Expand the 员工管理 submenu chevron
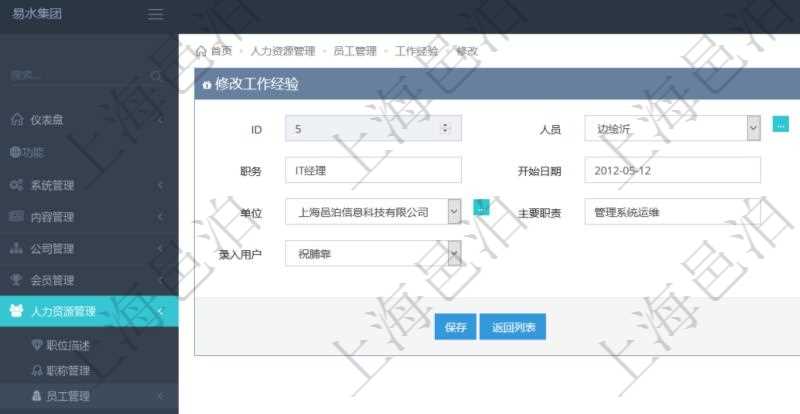Image resolution: width=800 pixels, height=414 pixels. pos(161,396)
